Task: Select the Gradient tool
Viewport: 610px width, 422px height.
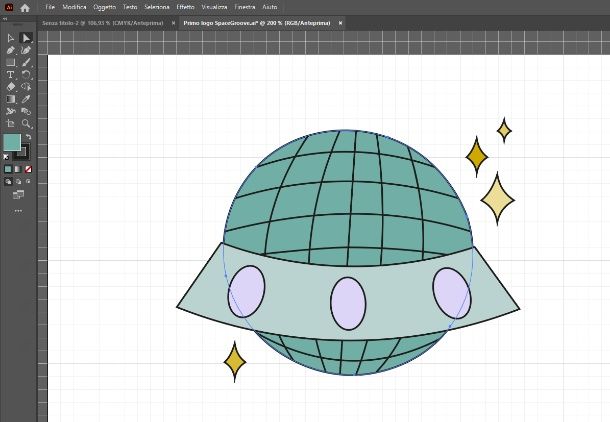Action: coord(11,99)
